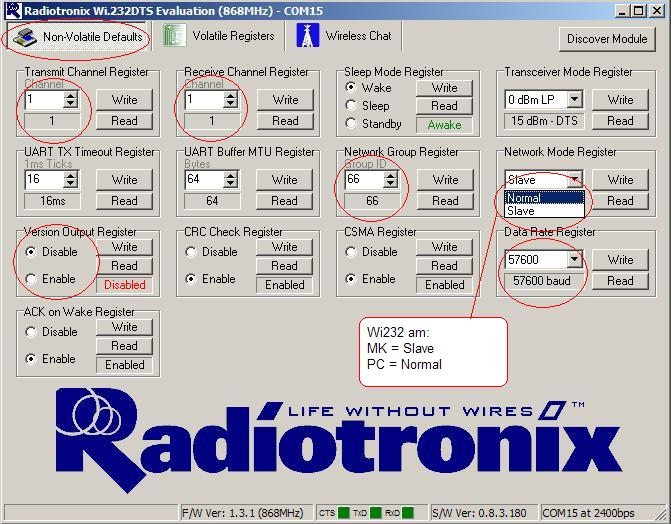
Task: Choose Normal in the Network Mode list
Action: (524, 198)
